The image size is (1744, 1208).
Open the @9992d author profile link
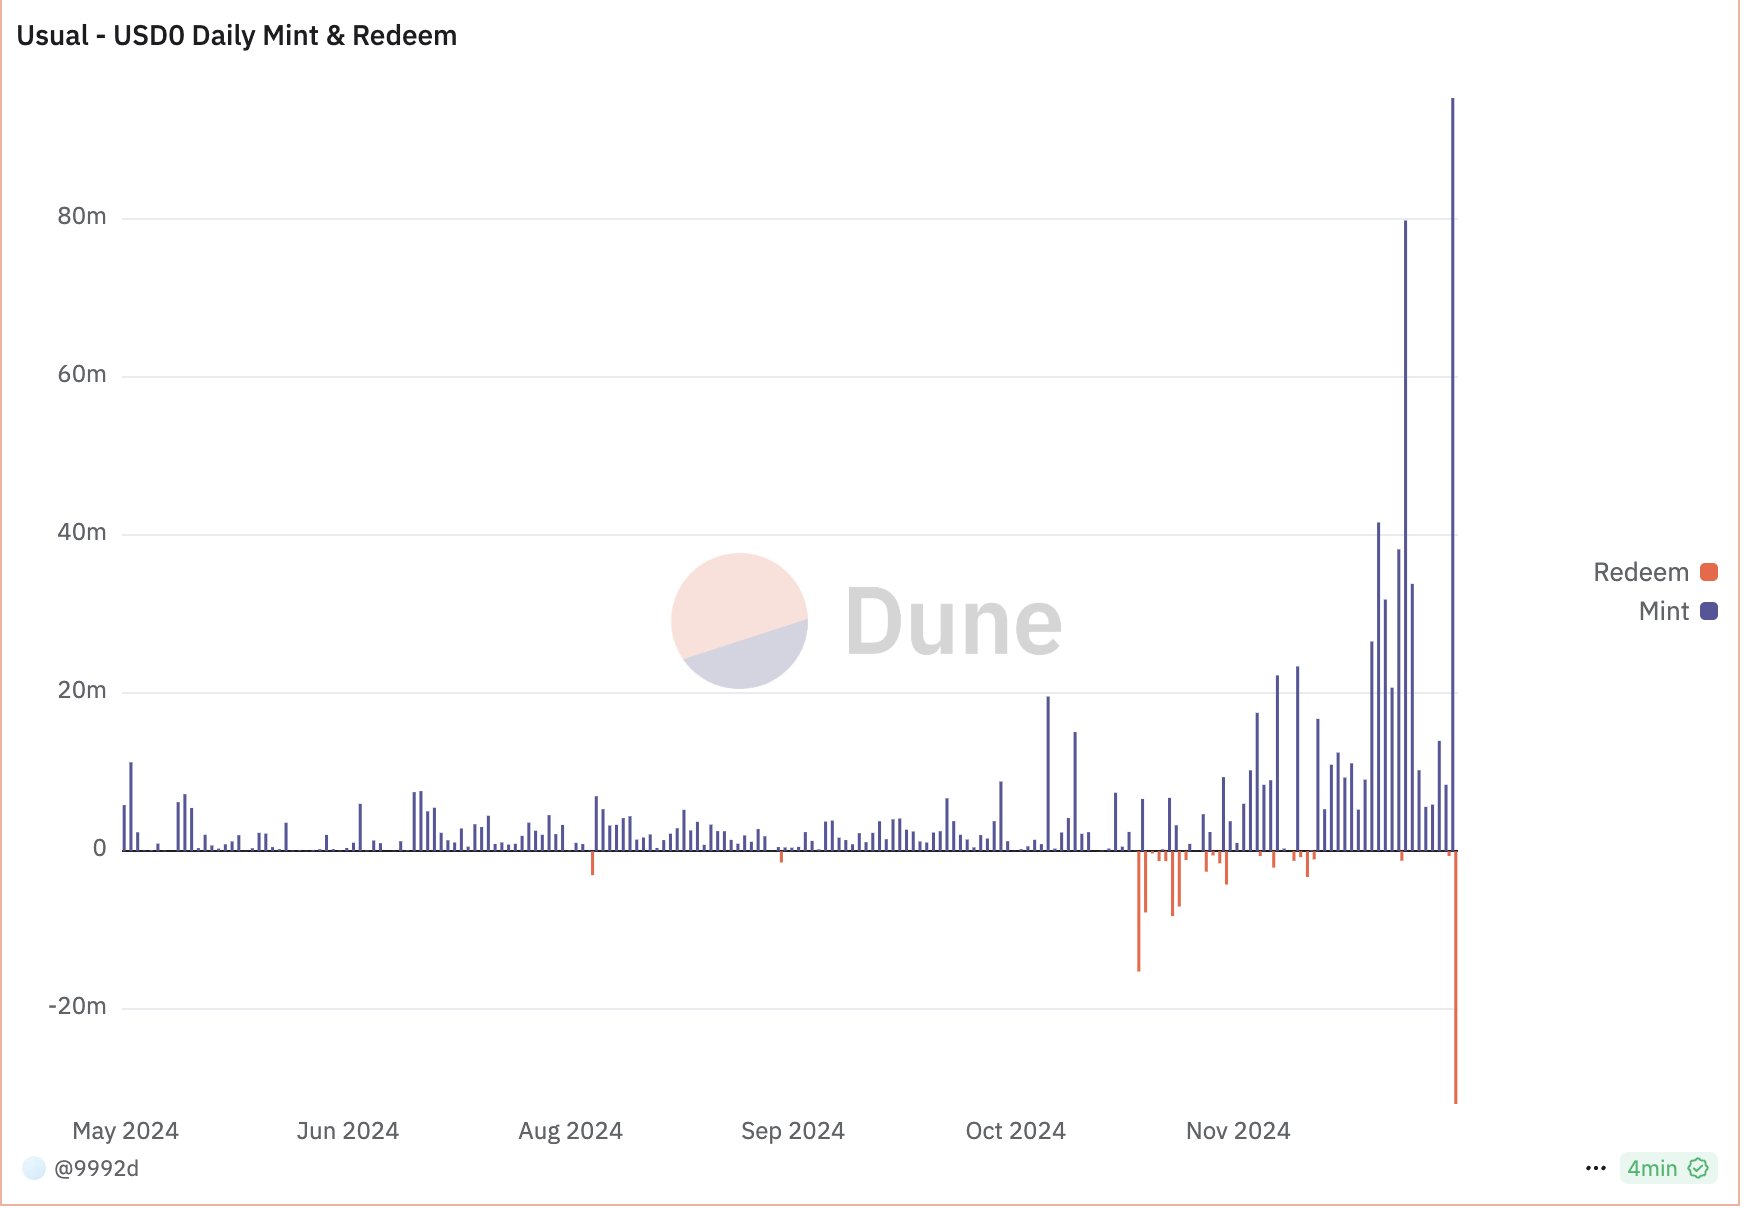pos(96,1168)
